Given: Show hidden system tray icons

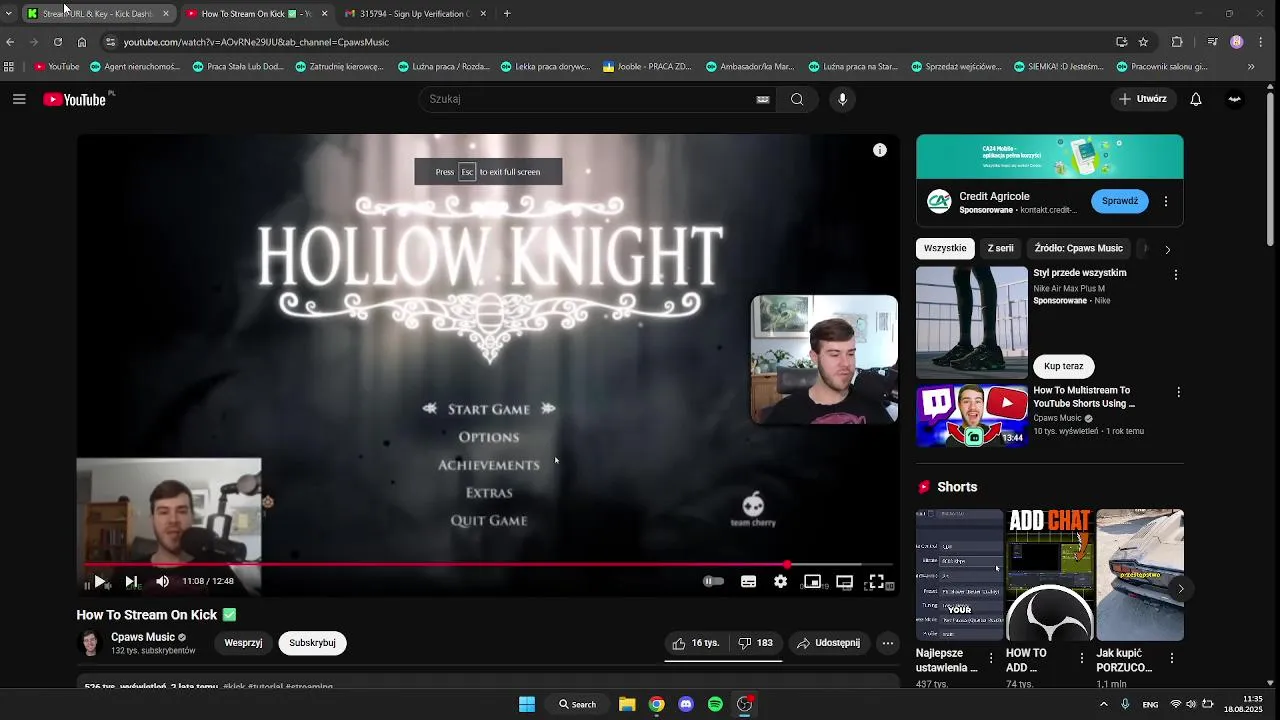Looking at the screenshot, I should tap(1104, 704).
